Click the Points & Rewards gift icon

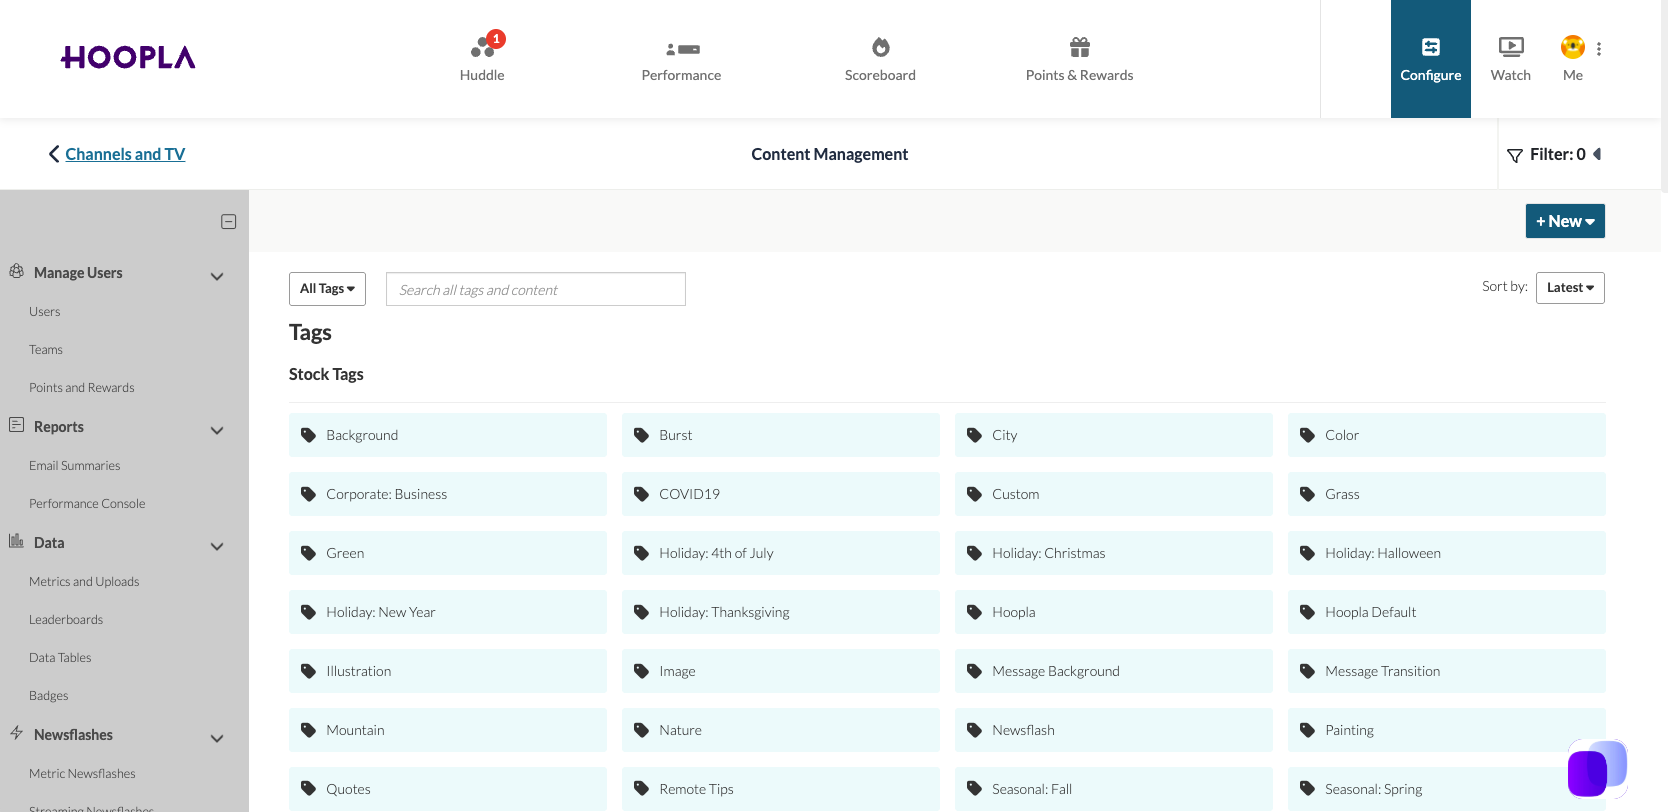click(x=1079, y=47)
